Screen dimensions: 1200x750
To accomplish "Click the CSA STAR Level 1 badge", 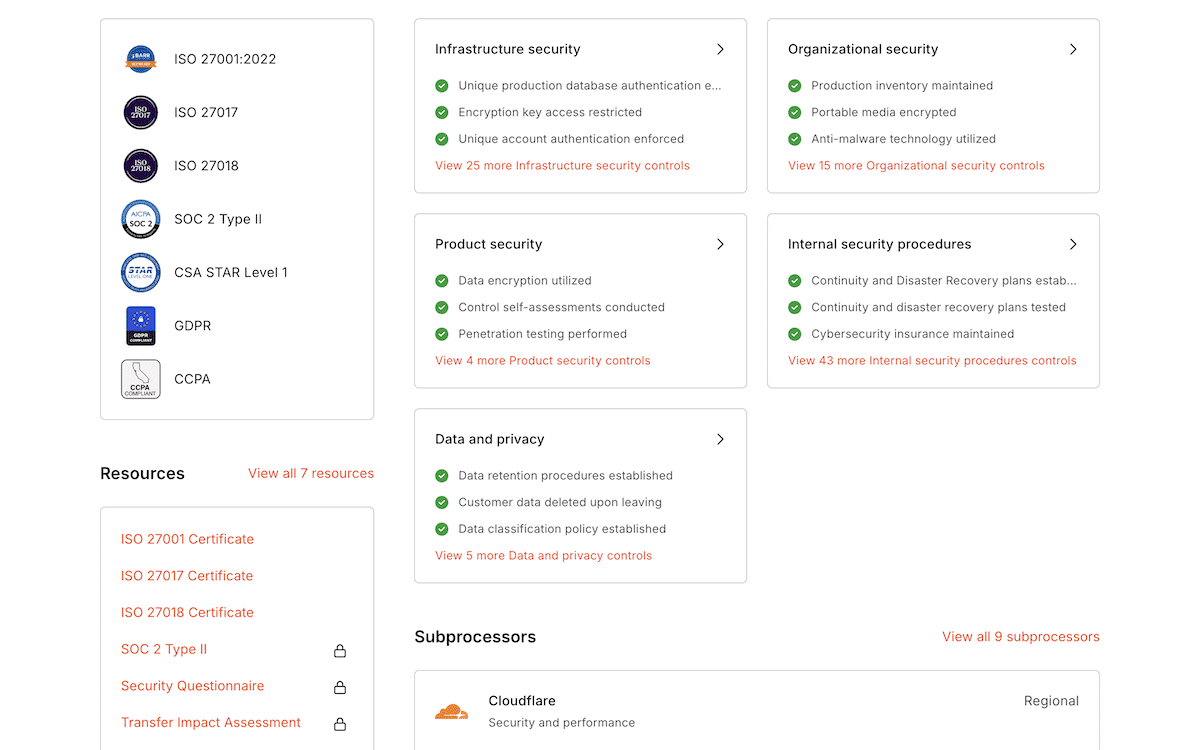I will tap(140, 272).
